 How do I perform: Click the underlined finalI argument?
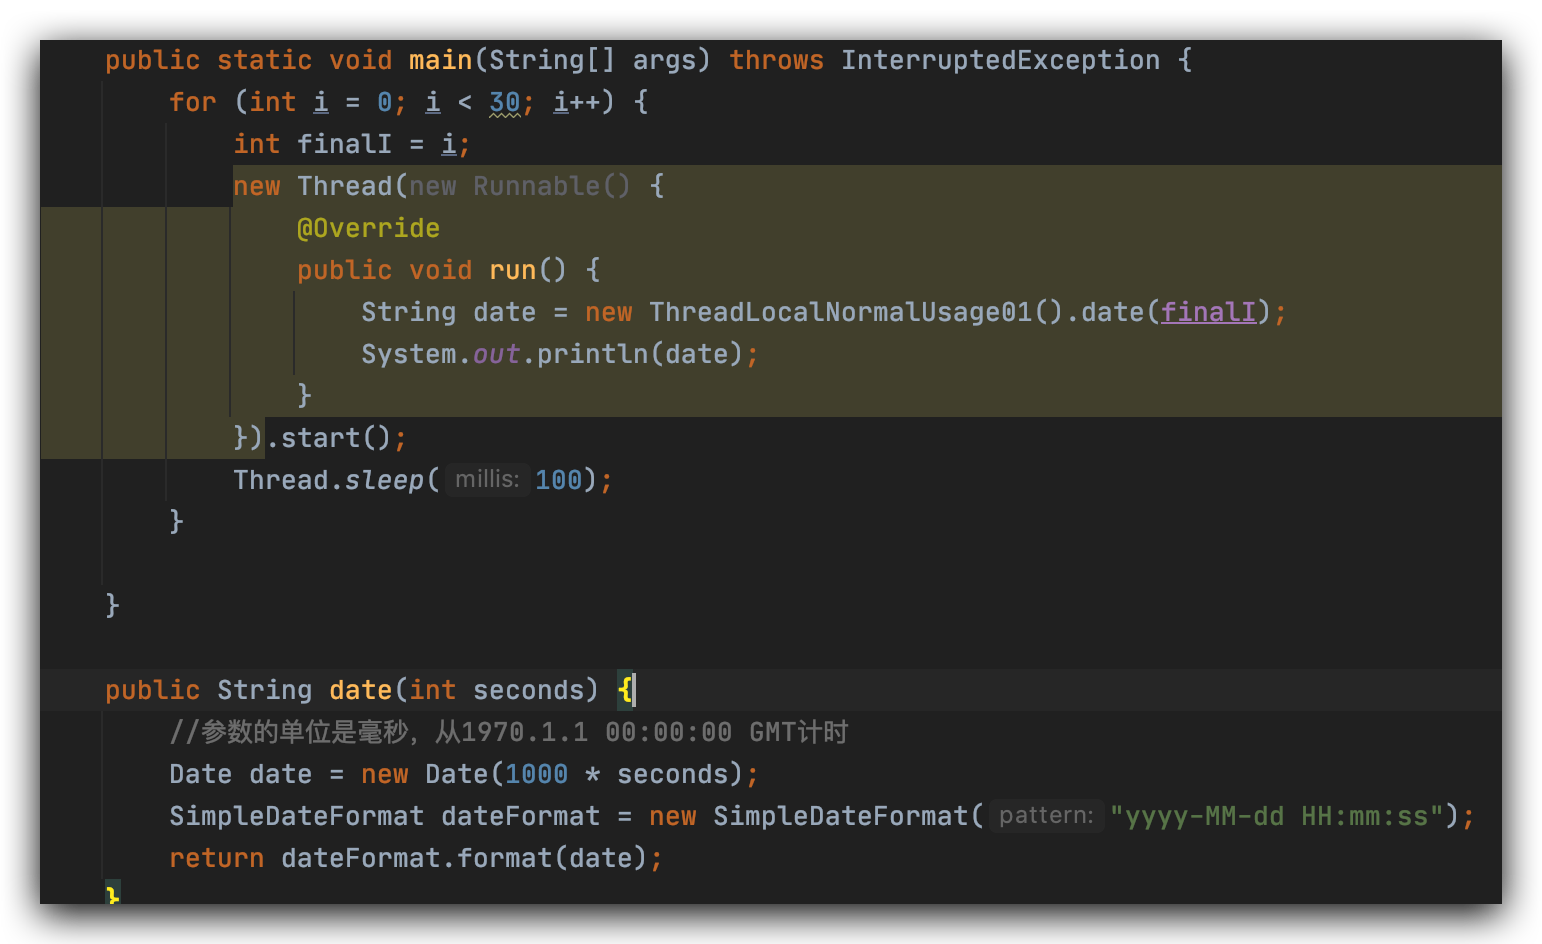(x=1208, y=312)
